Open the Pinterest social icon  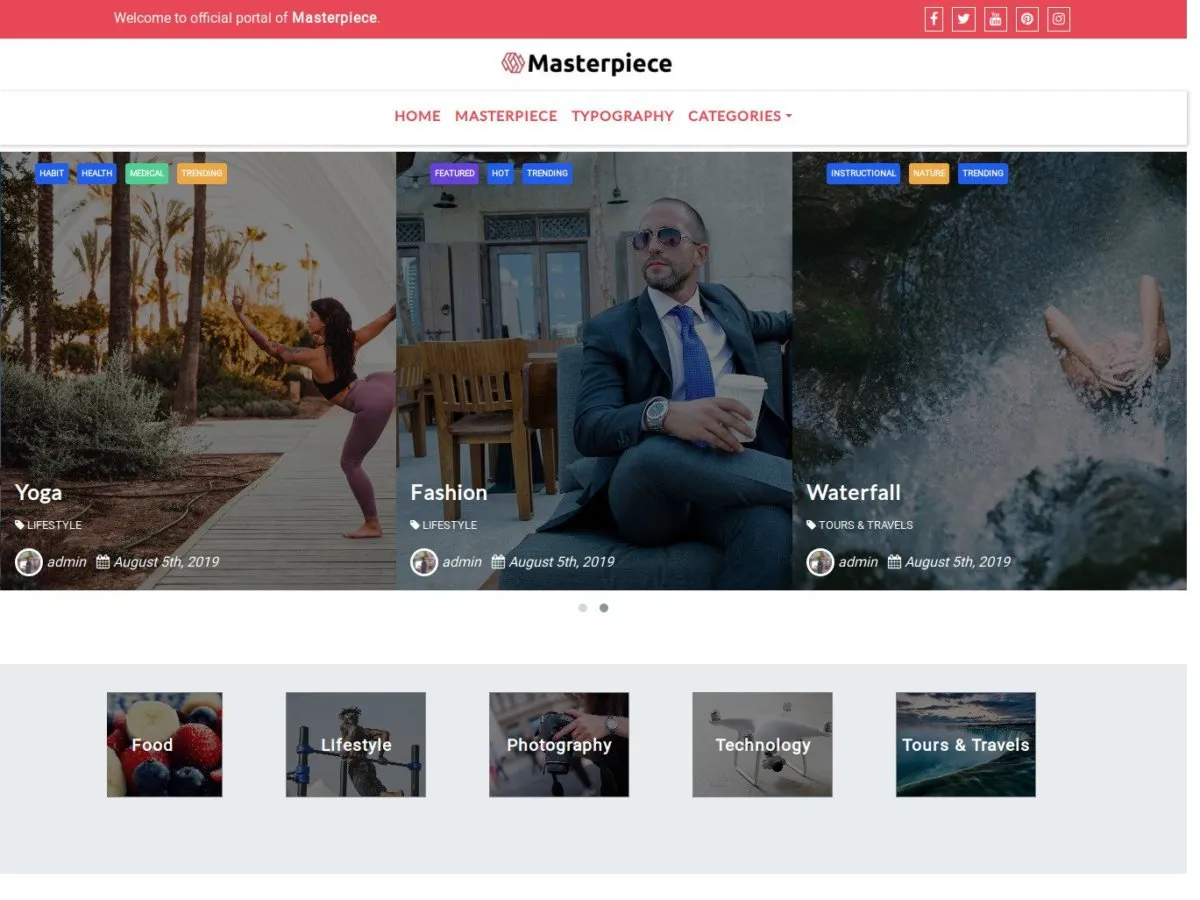(x=1027, y=19)
